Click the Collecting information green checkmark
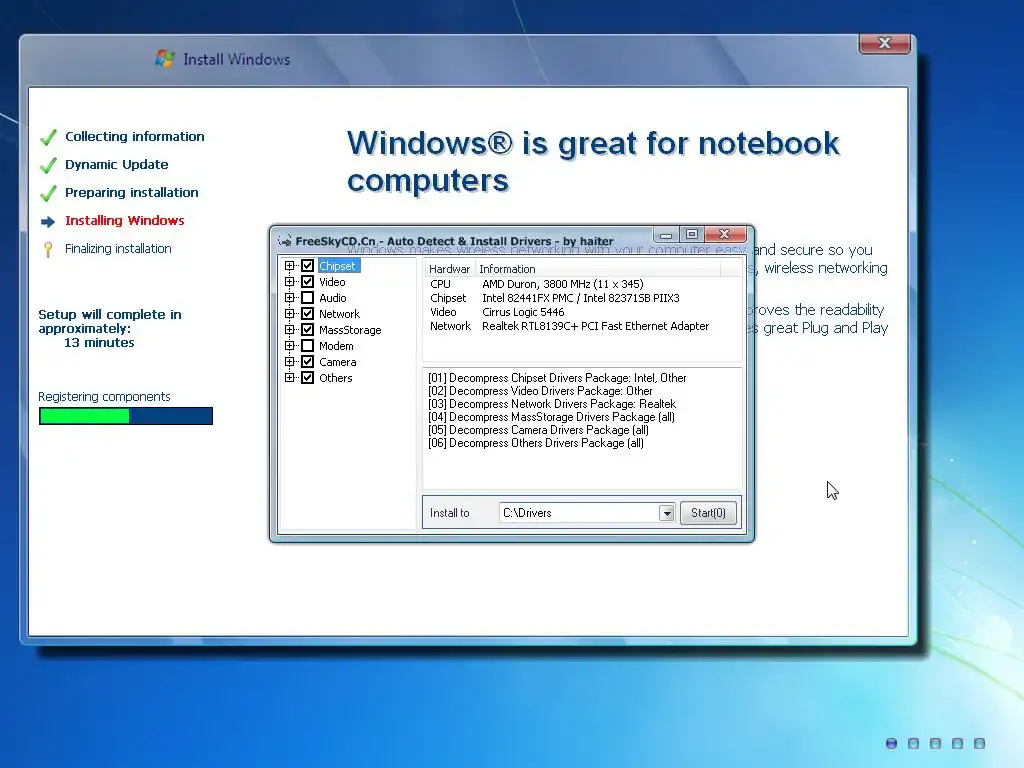The image size is (1024, 768). 48,137
